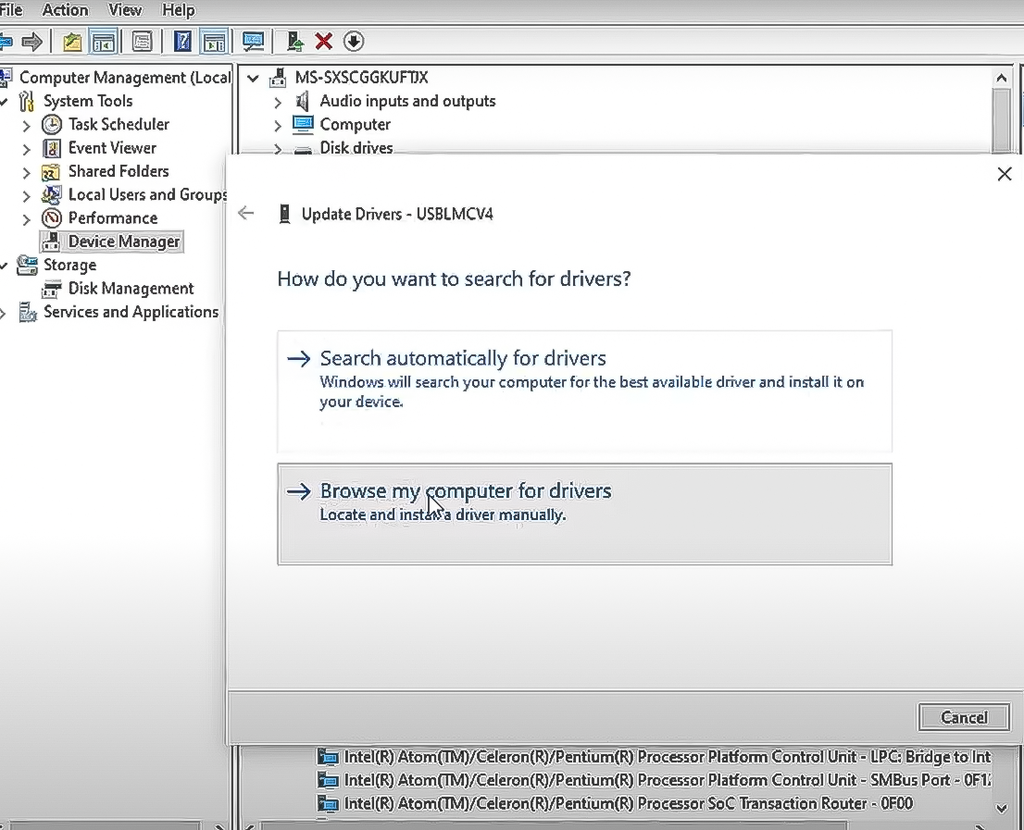Image resolution: width=1024 pixels, height=830 pixels.
Task: Click the Task Scheduler clock icon
Action: pyautogui.click(x=52, y=124)
